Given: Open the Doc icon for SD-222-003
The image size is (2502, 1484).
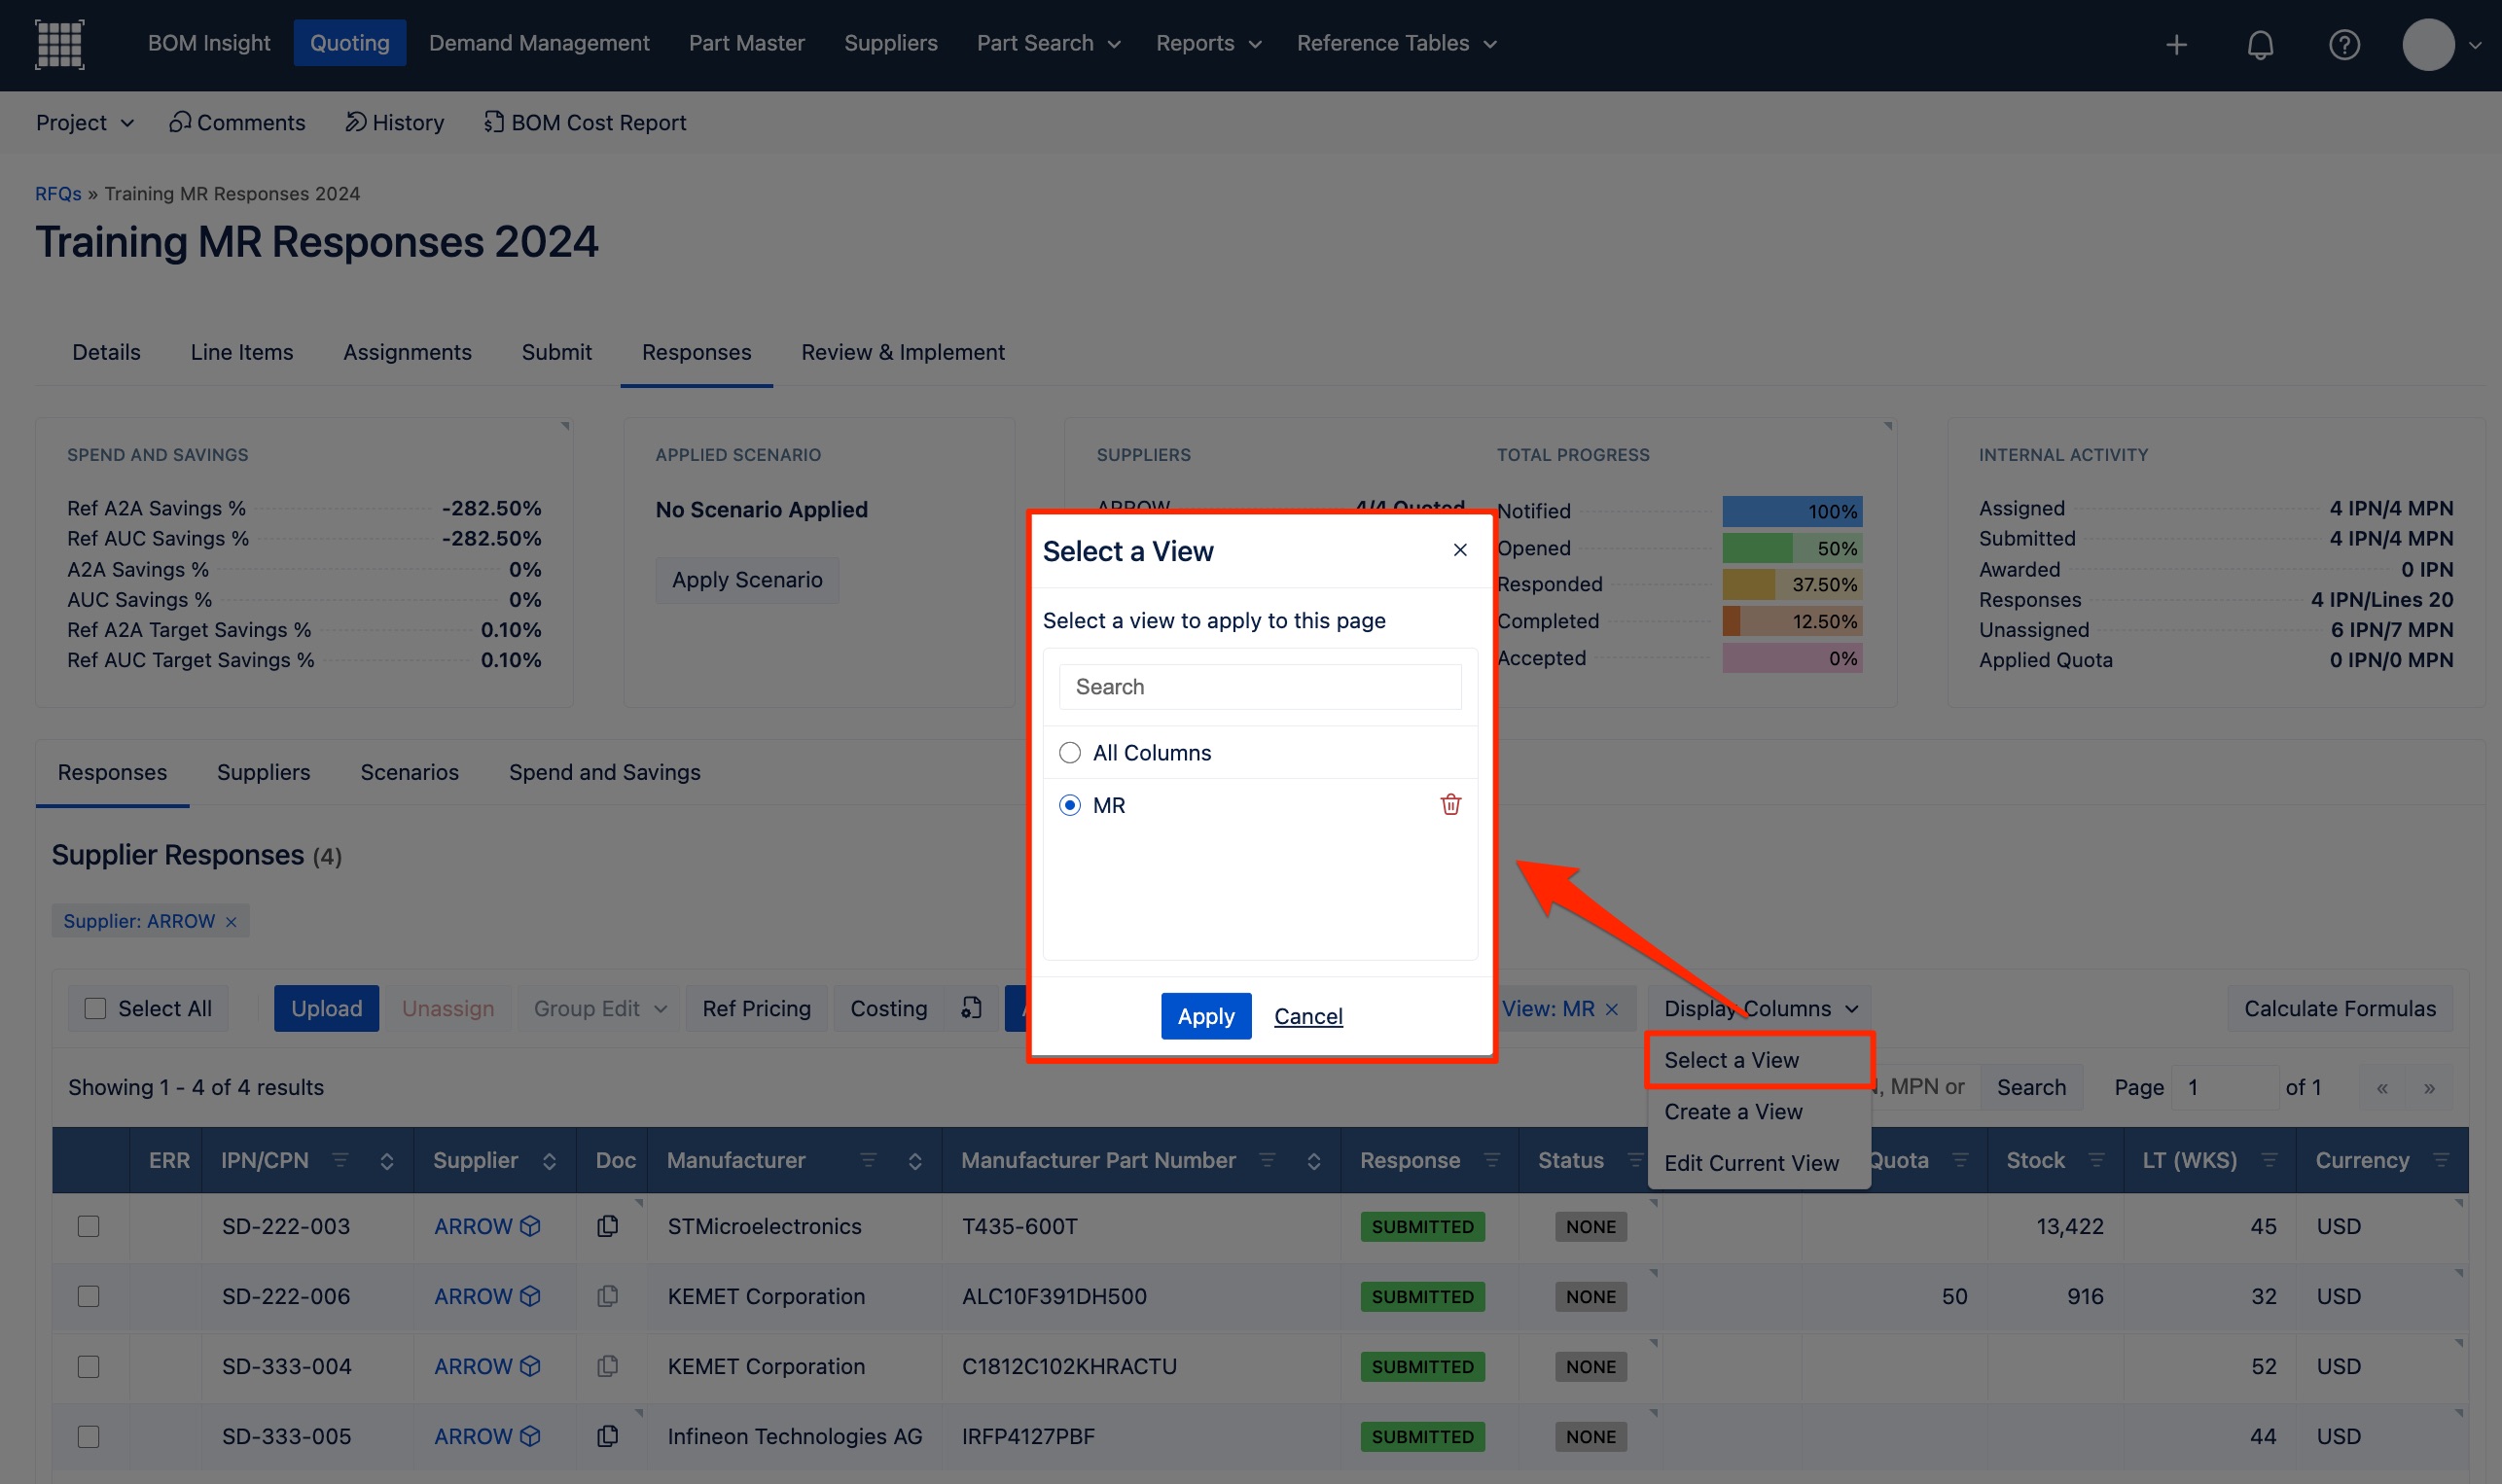Looking at the screenshot, I should coord(607,1226).
